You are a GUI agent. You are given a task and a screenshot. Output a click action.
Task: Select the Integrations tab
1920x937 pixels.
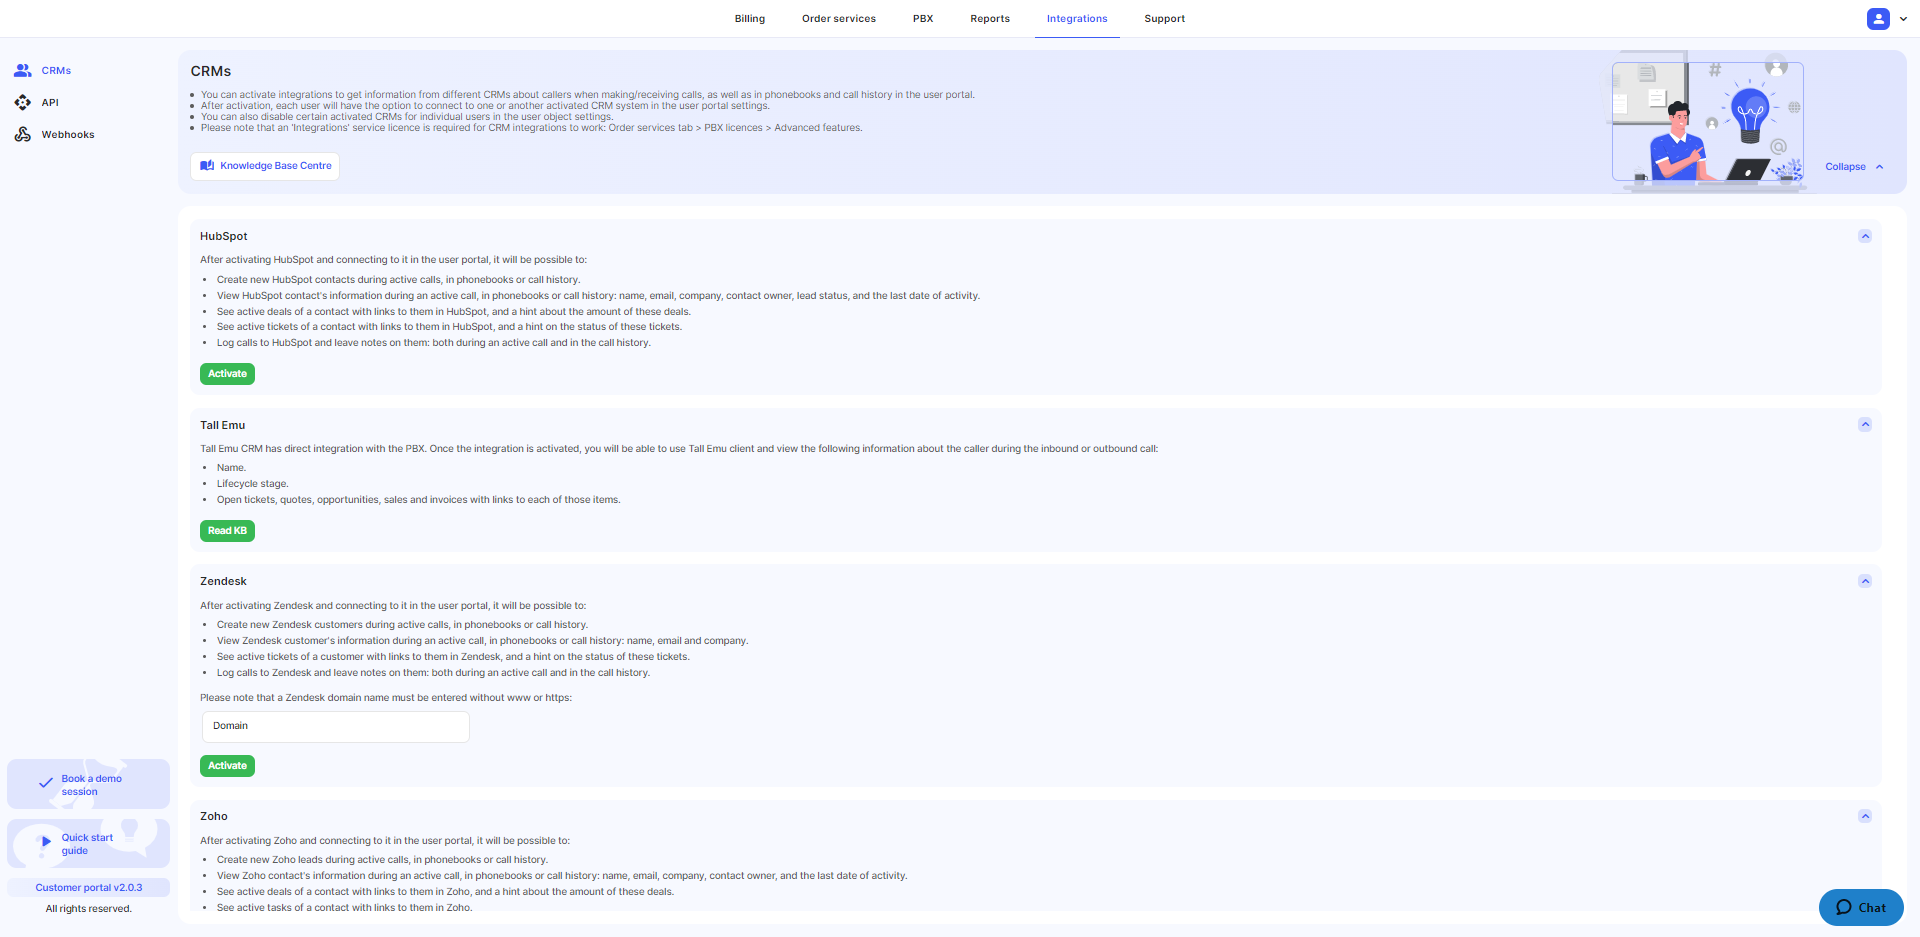click(x=1077, y=19)
